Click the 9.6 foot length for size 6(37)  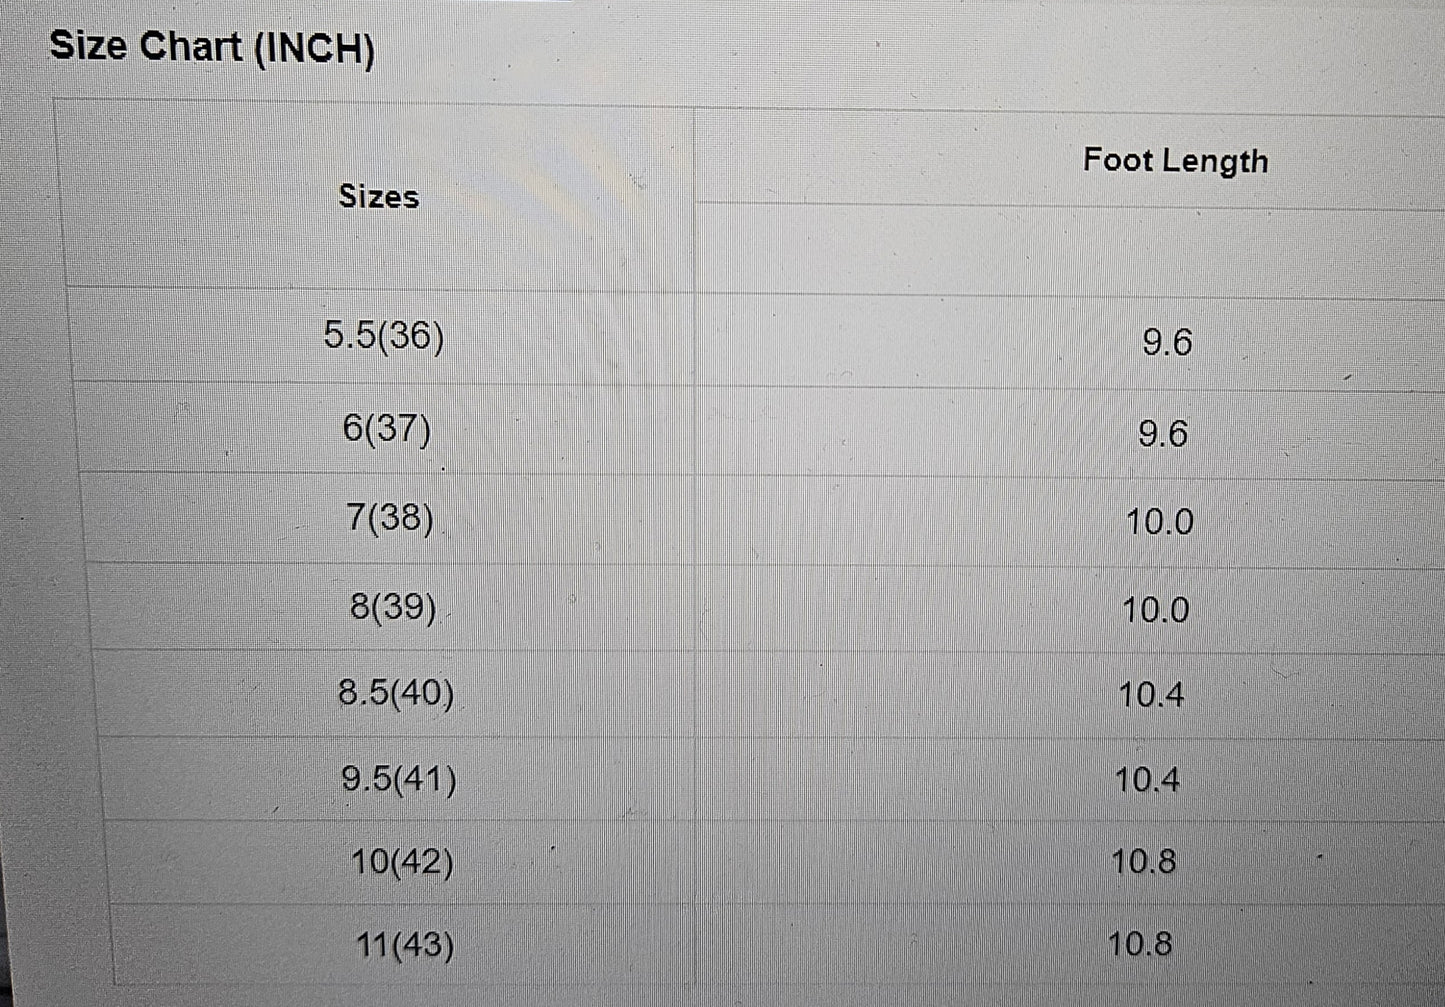(1163, 434)
